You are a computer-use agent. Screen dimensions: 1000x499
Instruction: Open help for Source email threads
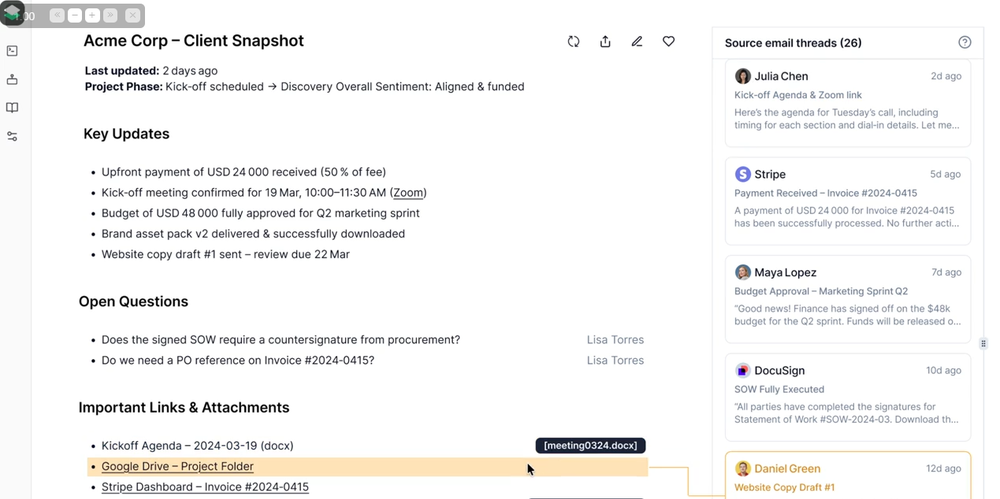coord(965,42)
